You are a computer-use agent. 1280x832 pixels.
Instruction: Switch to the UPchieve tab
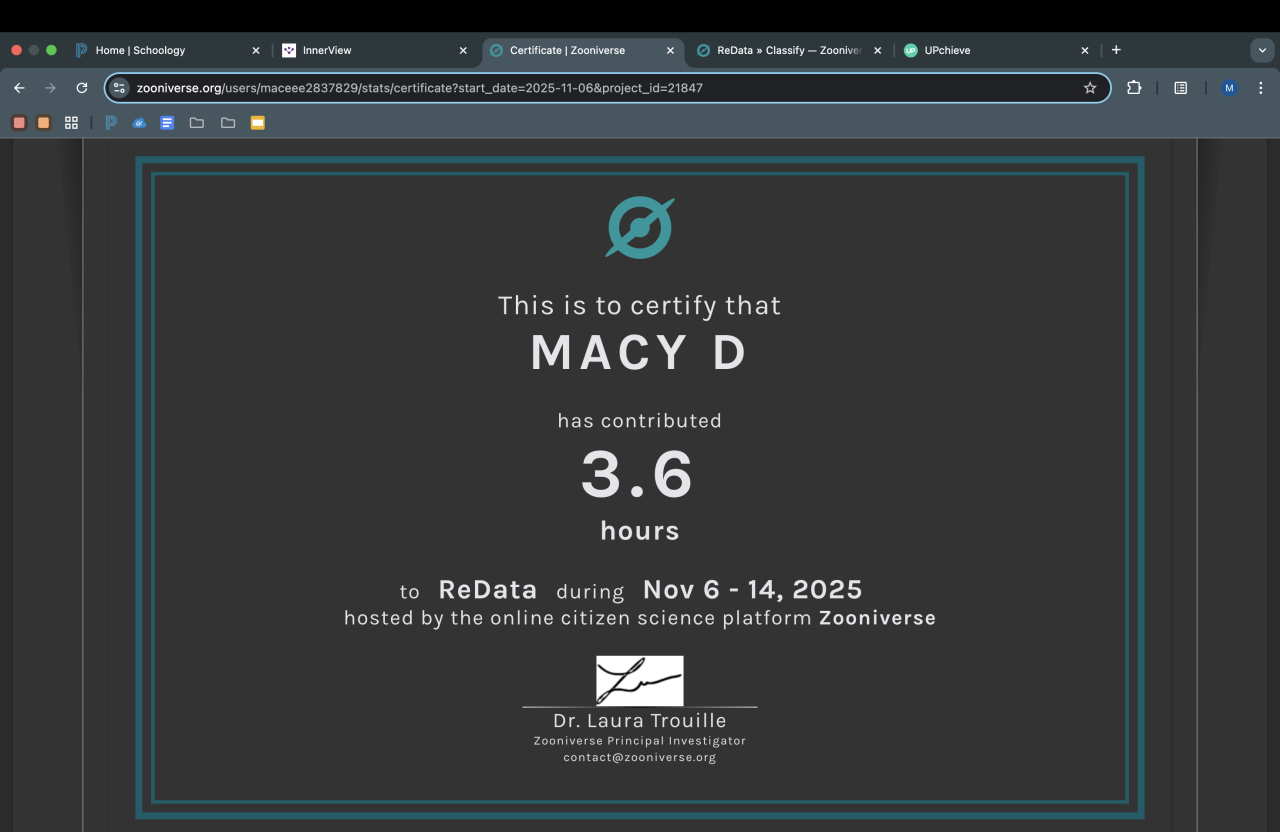pos(996,50)
